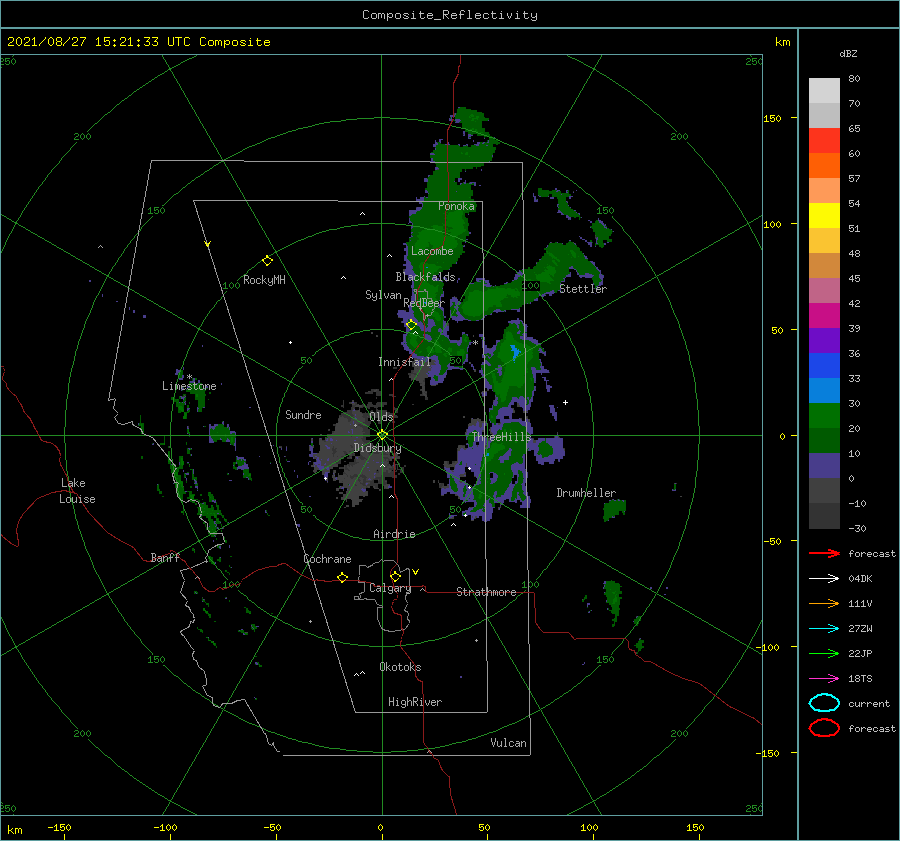Select the 51 dBZ yellow color swatch
This screenshot has width=900, height=841.
[x=824, y=215]
